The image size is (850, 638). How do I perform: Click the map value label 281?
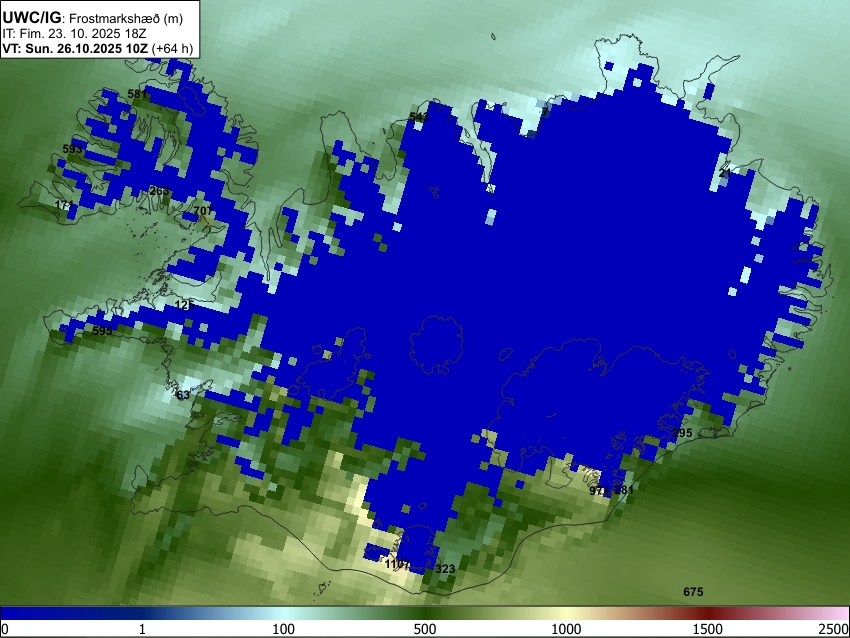624,490
